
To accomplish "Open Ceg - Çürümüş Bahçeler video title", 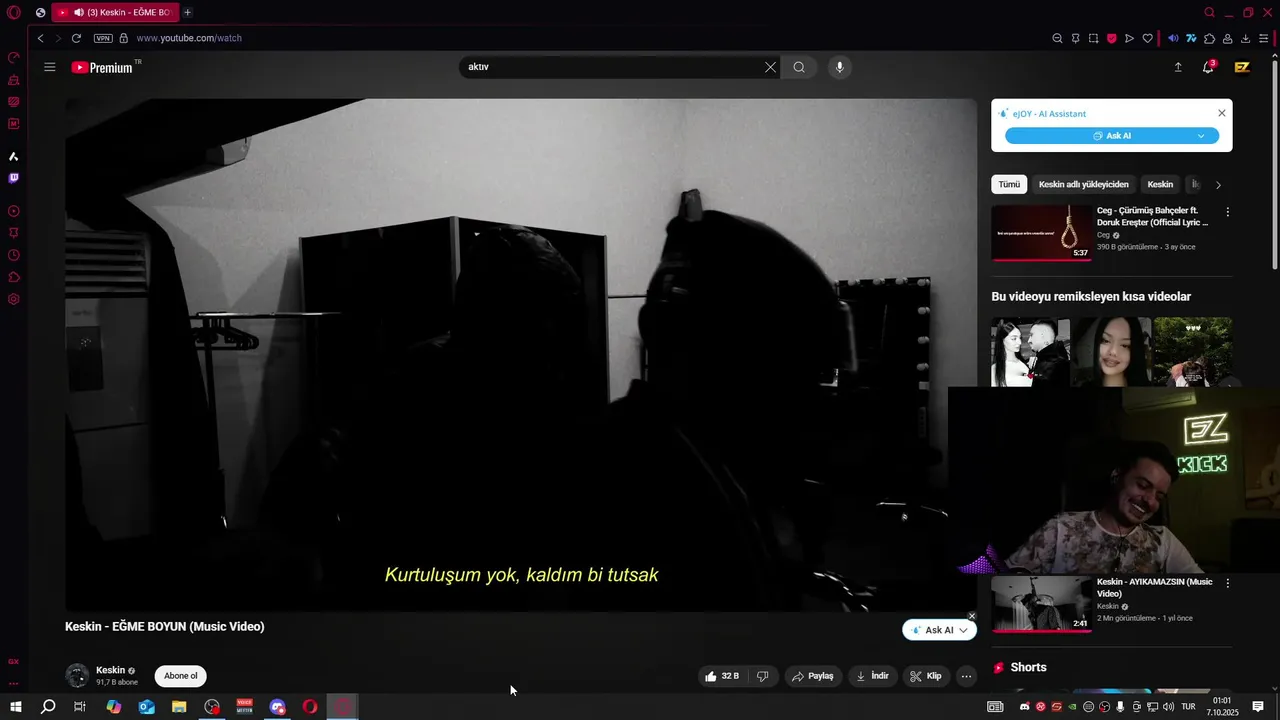I will coord(1153,216).
